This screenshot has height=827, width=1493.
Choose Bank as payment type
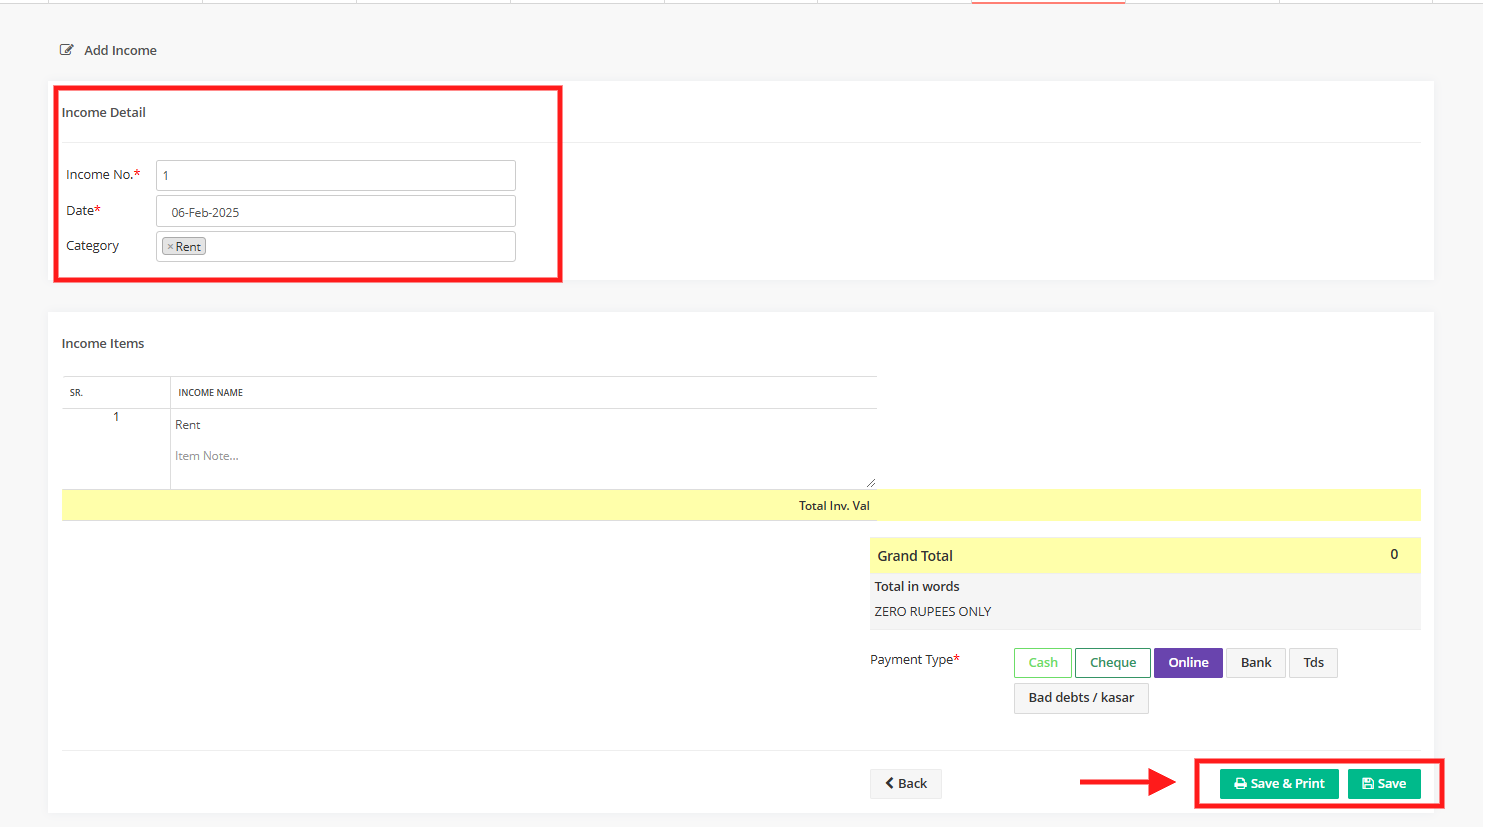pos(1255,663)
